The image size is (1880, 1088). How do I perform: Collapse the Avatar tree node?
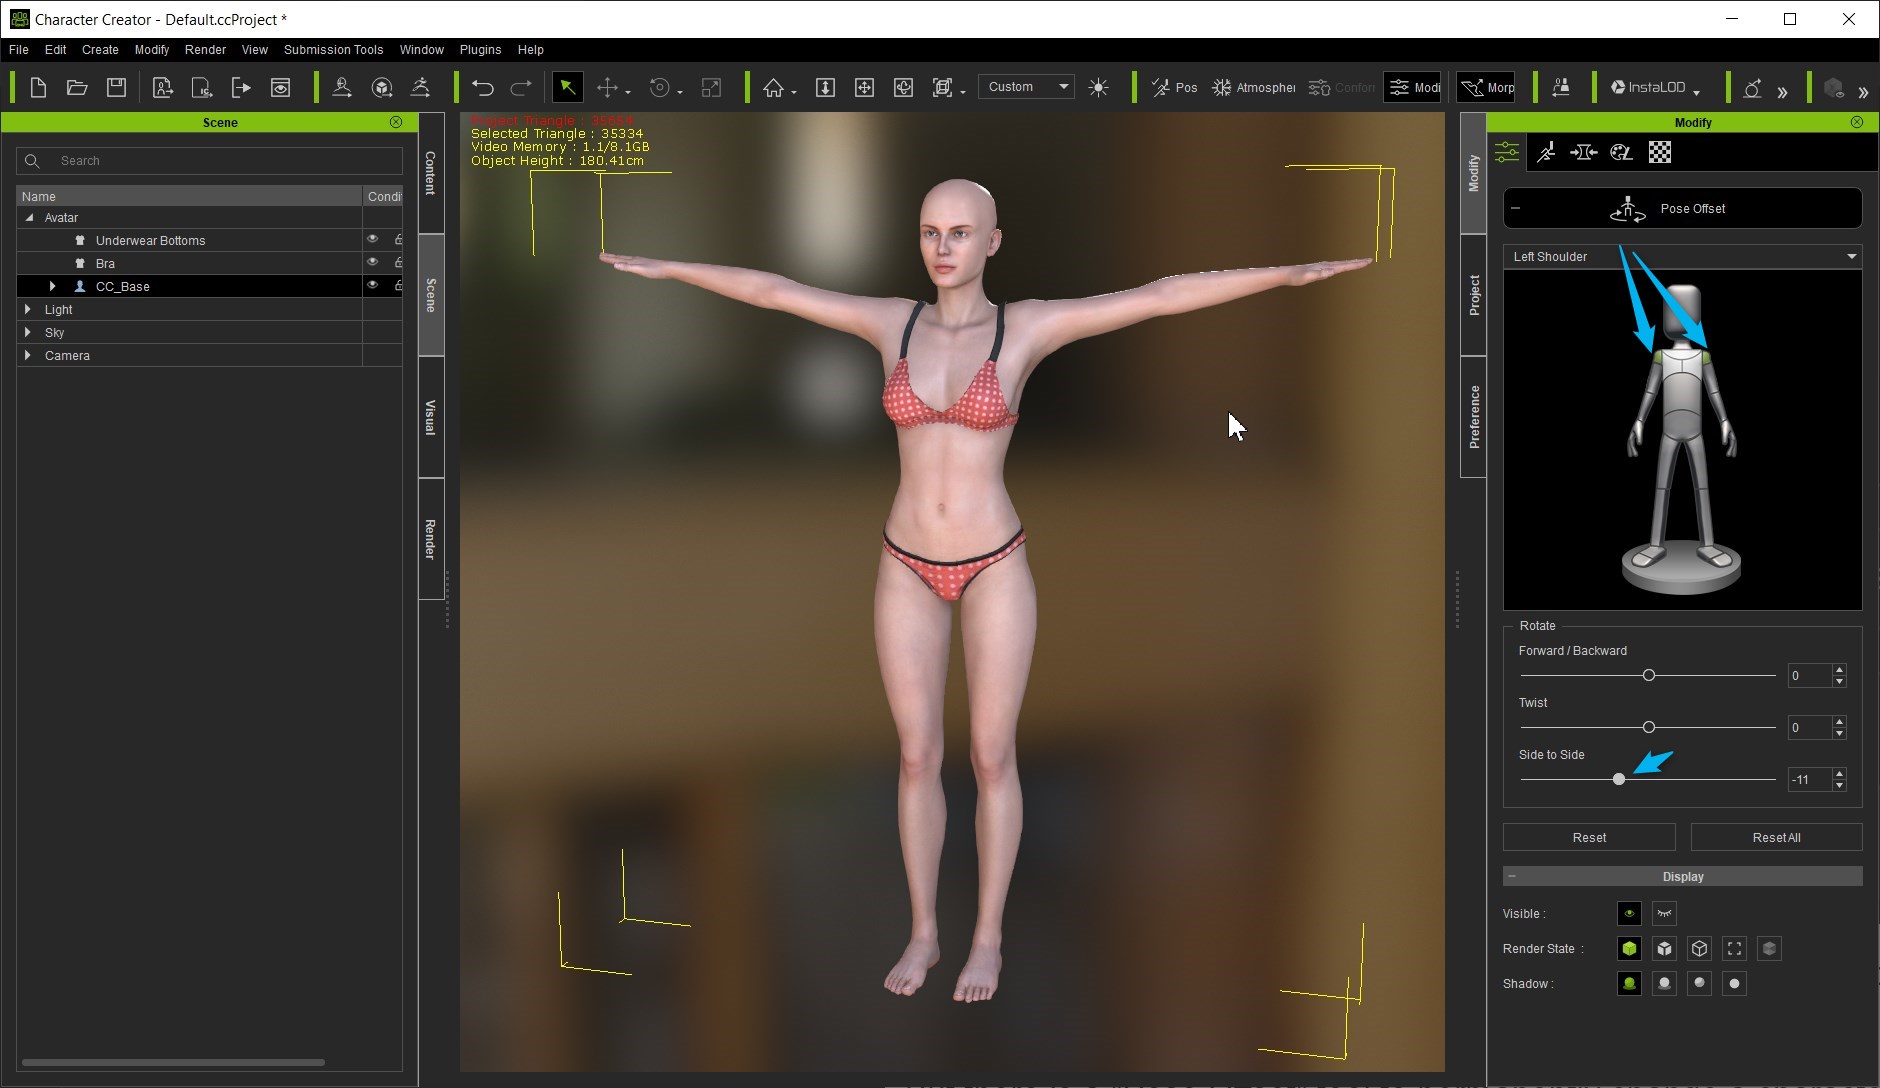tap(29, 217)
